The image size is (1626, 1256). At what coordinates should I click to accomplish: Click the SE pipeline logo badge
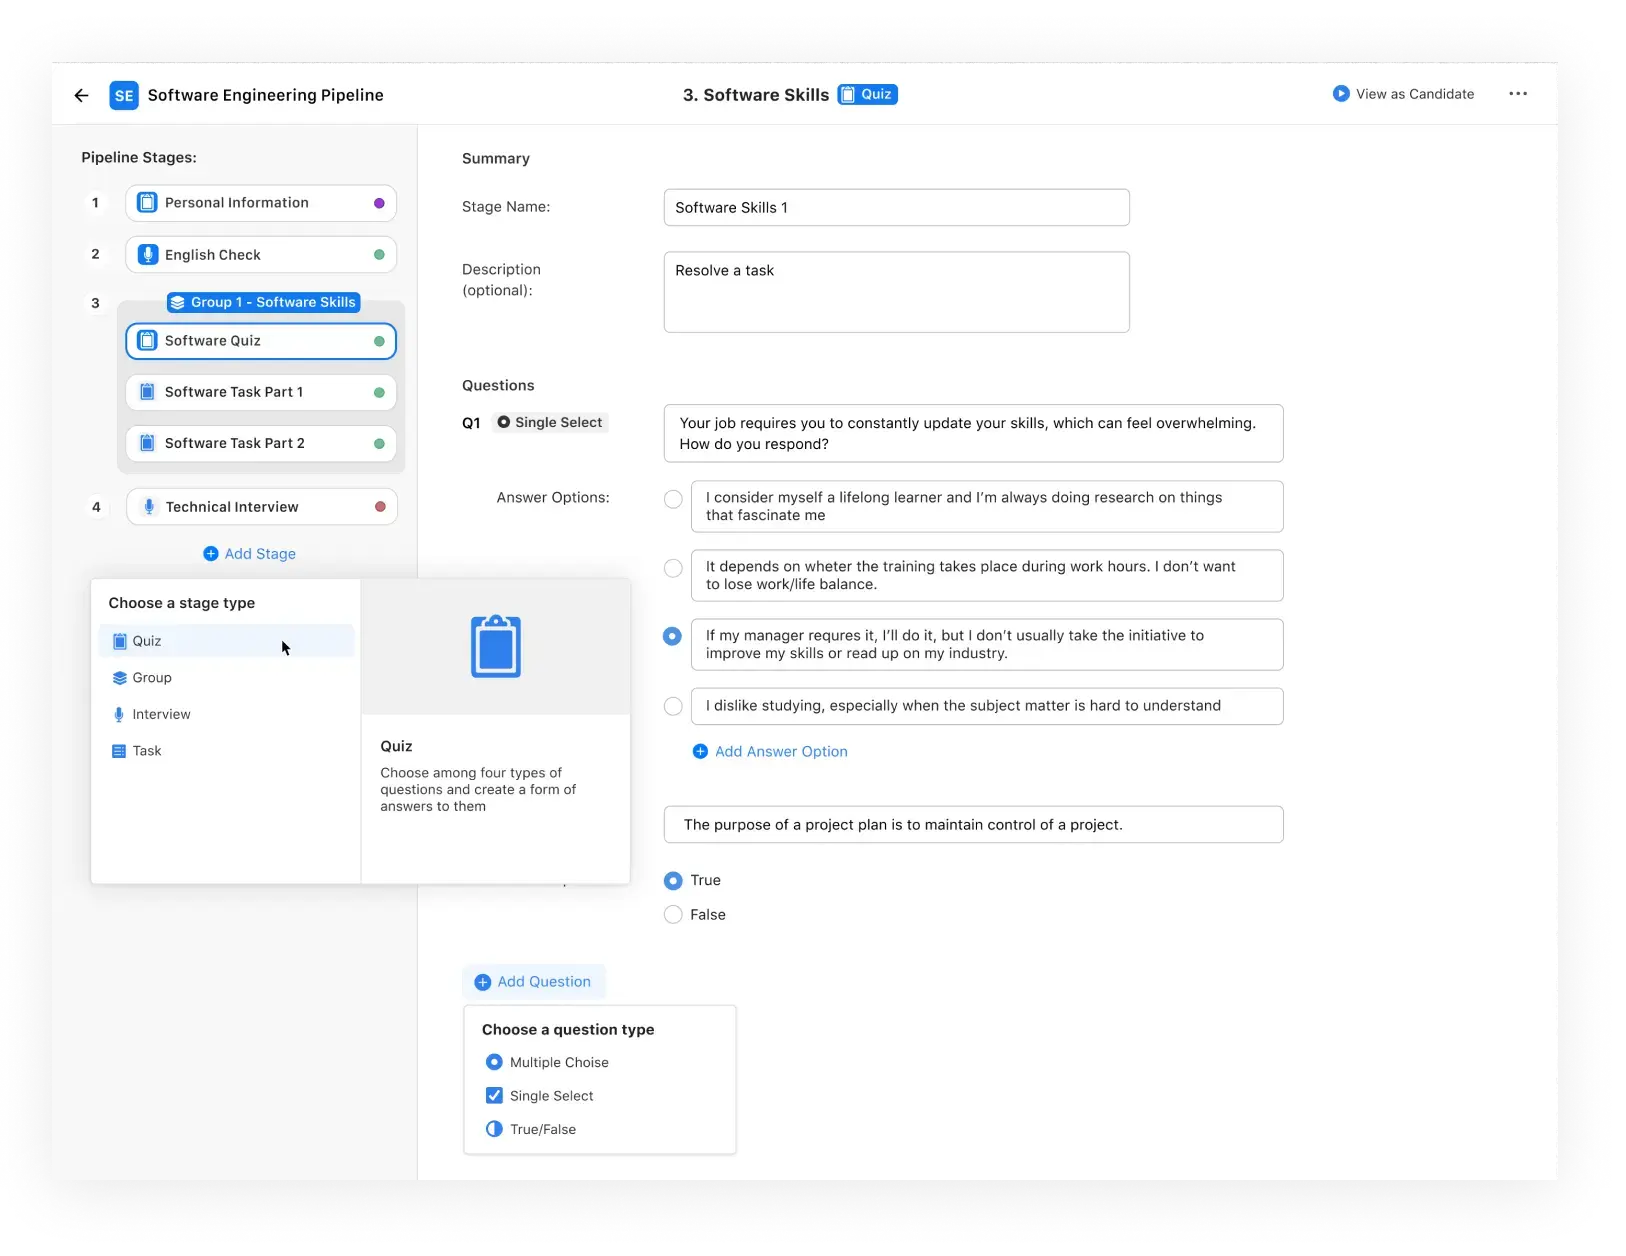[x=124, y=95]
